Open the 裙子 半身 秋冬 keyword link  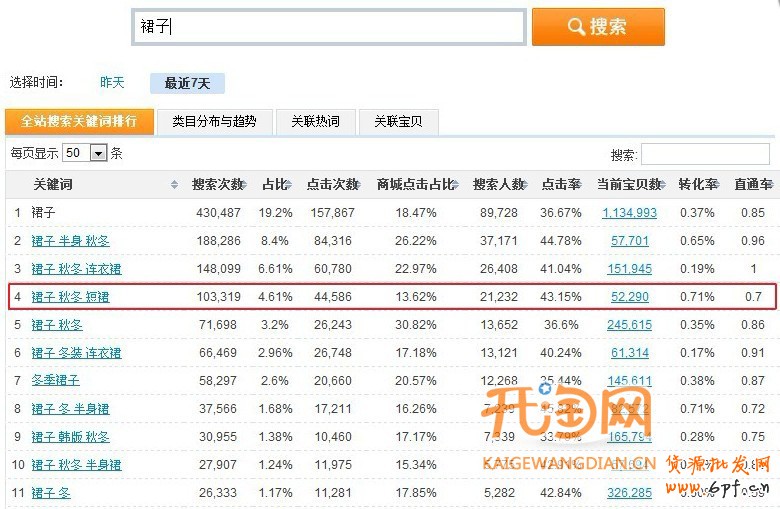70,241
